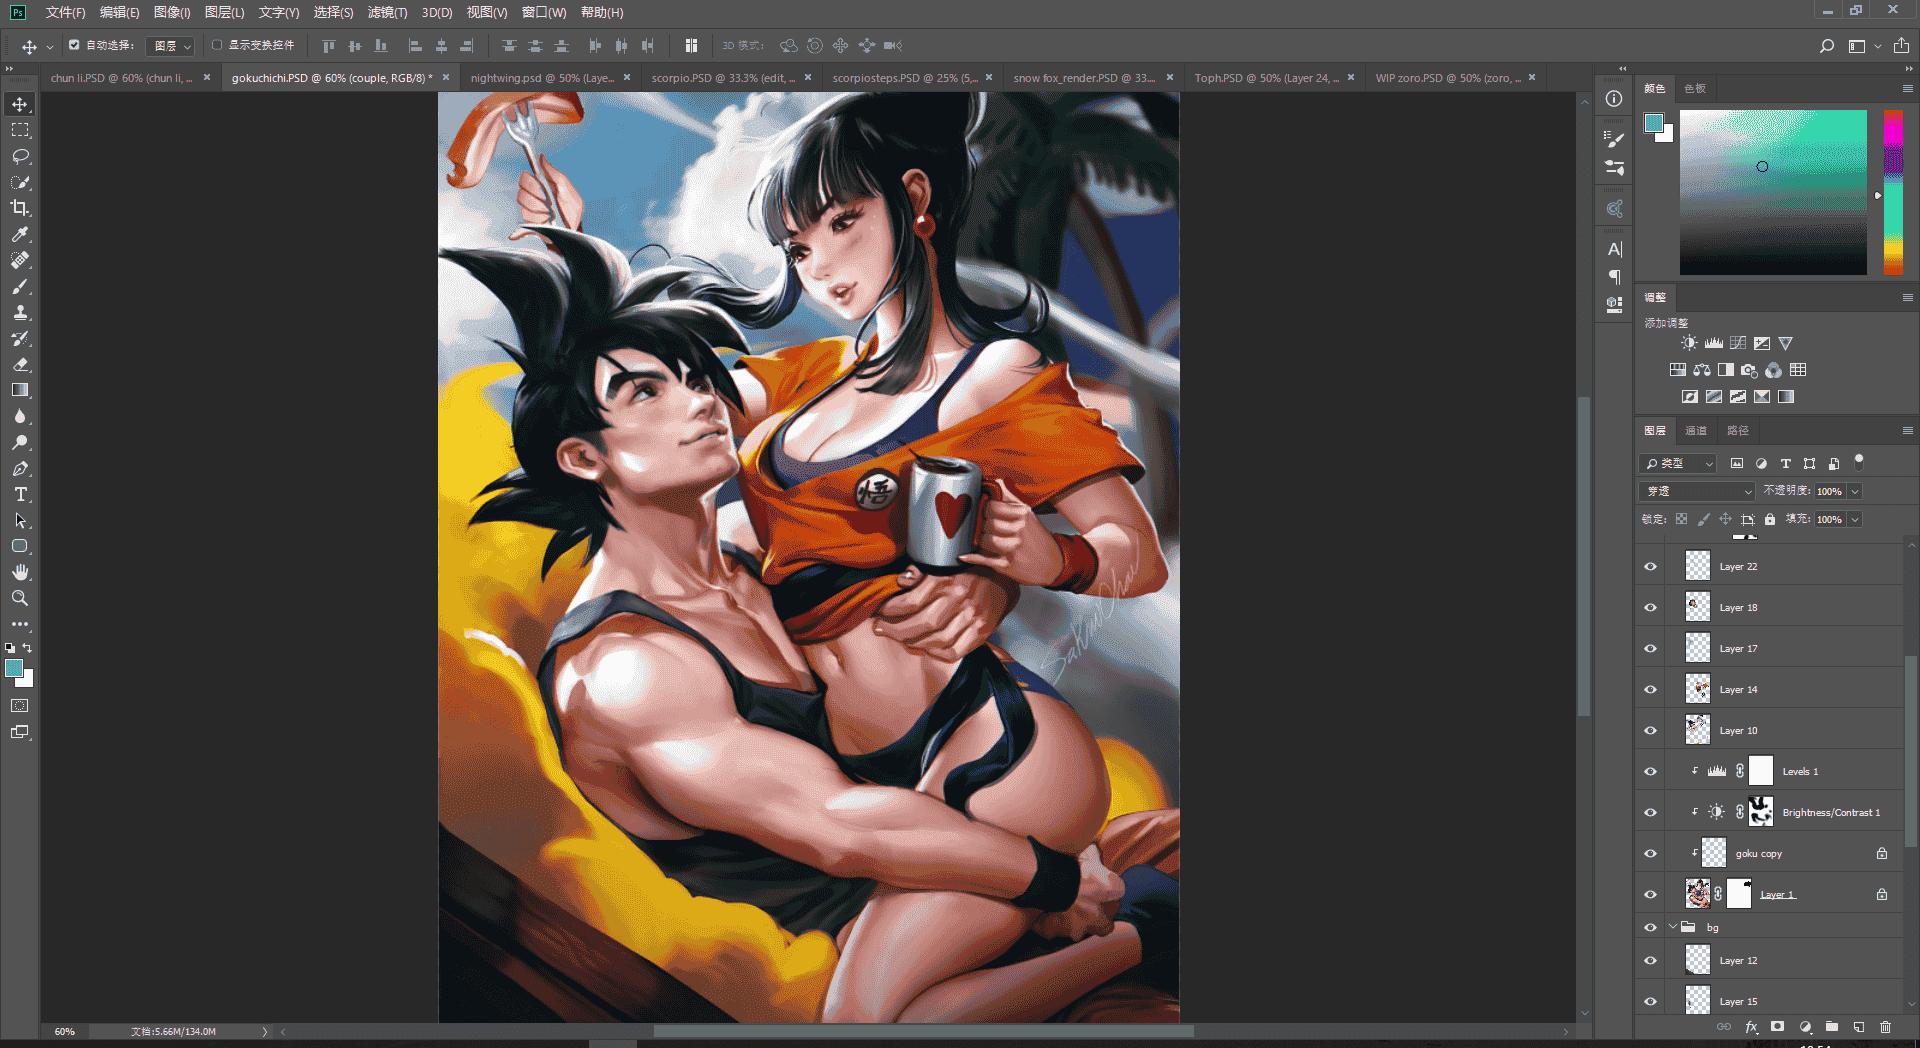1920x1048 pixels.
Task: Open the auto-select Layer/Group dropdown
Action: 170,46
